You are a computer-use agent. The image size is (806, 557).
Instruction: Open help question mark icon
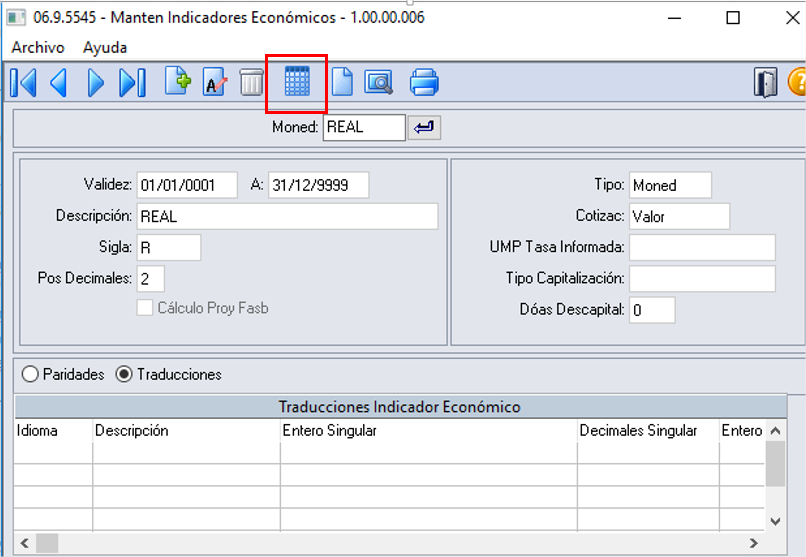coord(797,82)
